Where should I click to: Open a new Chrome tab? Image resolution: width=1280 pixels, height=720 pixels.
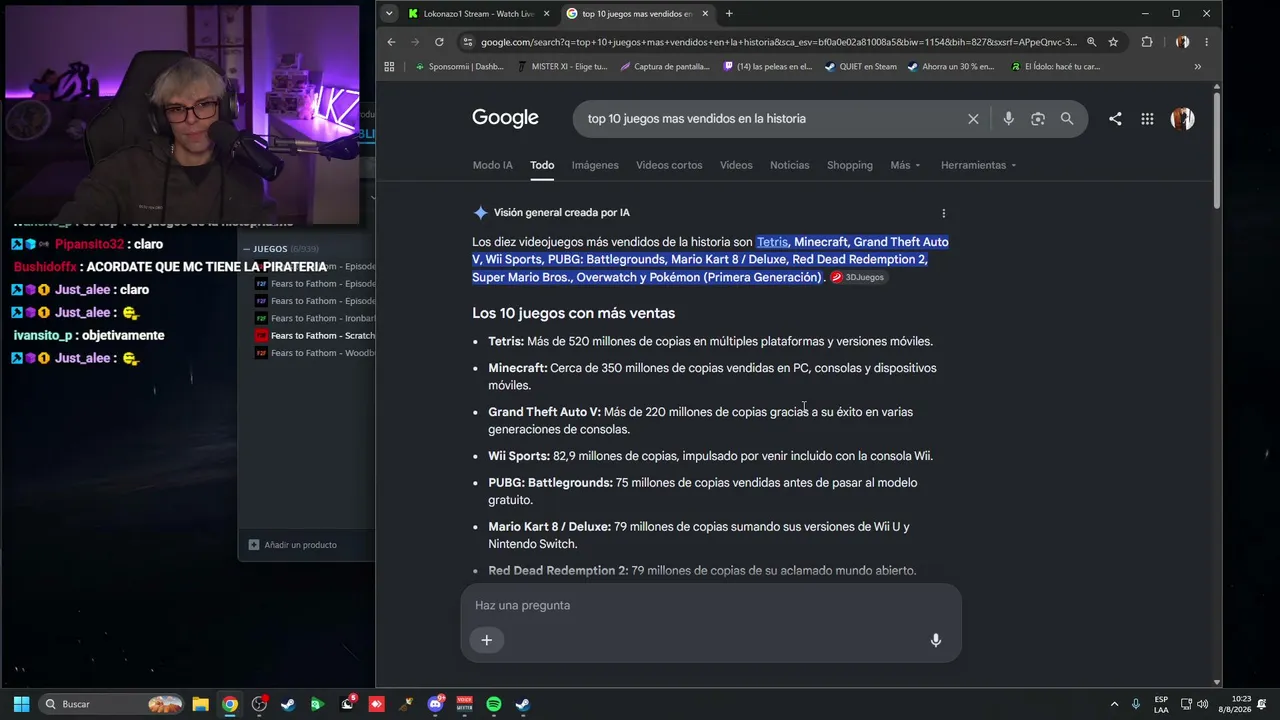729,14
